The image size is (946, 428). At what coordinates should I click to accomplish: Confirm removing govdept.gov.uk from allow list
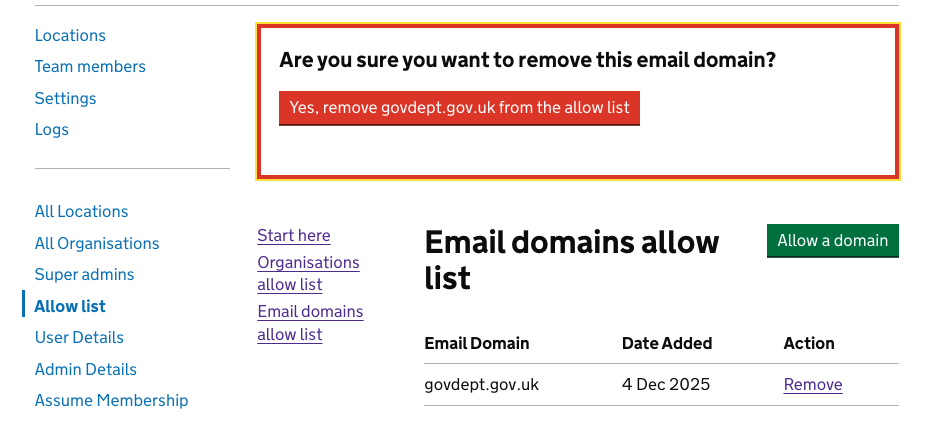pyautogui.click(x=459, y=108)
